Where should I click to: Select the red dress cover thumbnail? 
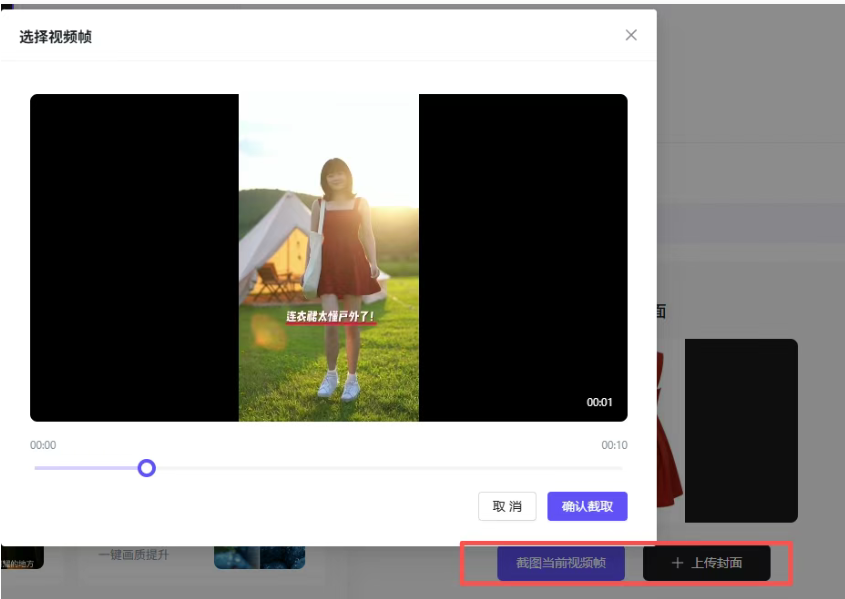[x=669, y=430]
